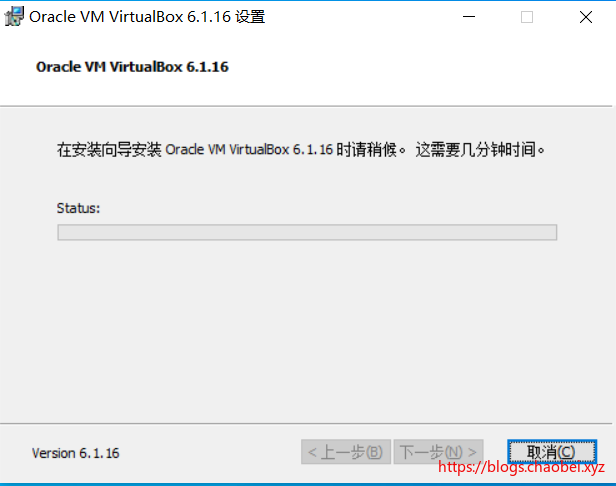
Task: Select the Status: label
Action: [78, 208]
